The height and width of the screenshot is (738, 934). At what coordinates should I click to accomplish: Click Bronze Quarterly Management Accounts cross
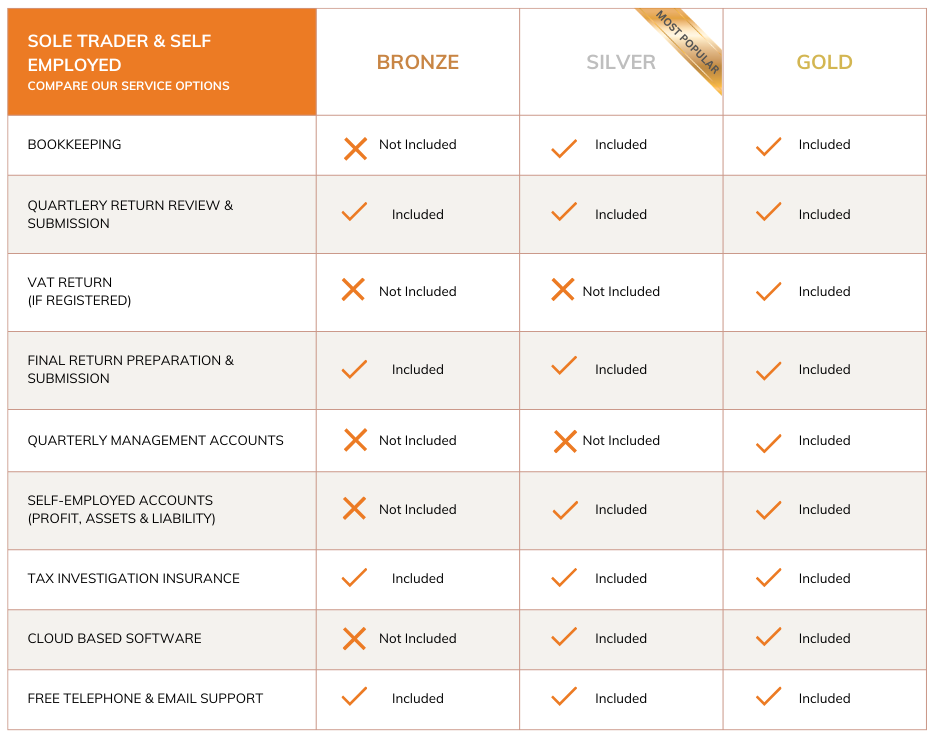point(355,440)
